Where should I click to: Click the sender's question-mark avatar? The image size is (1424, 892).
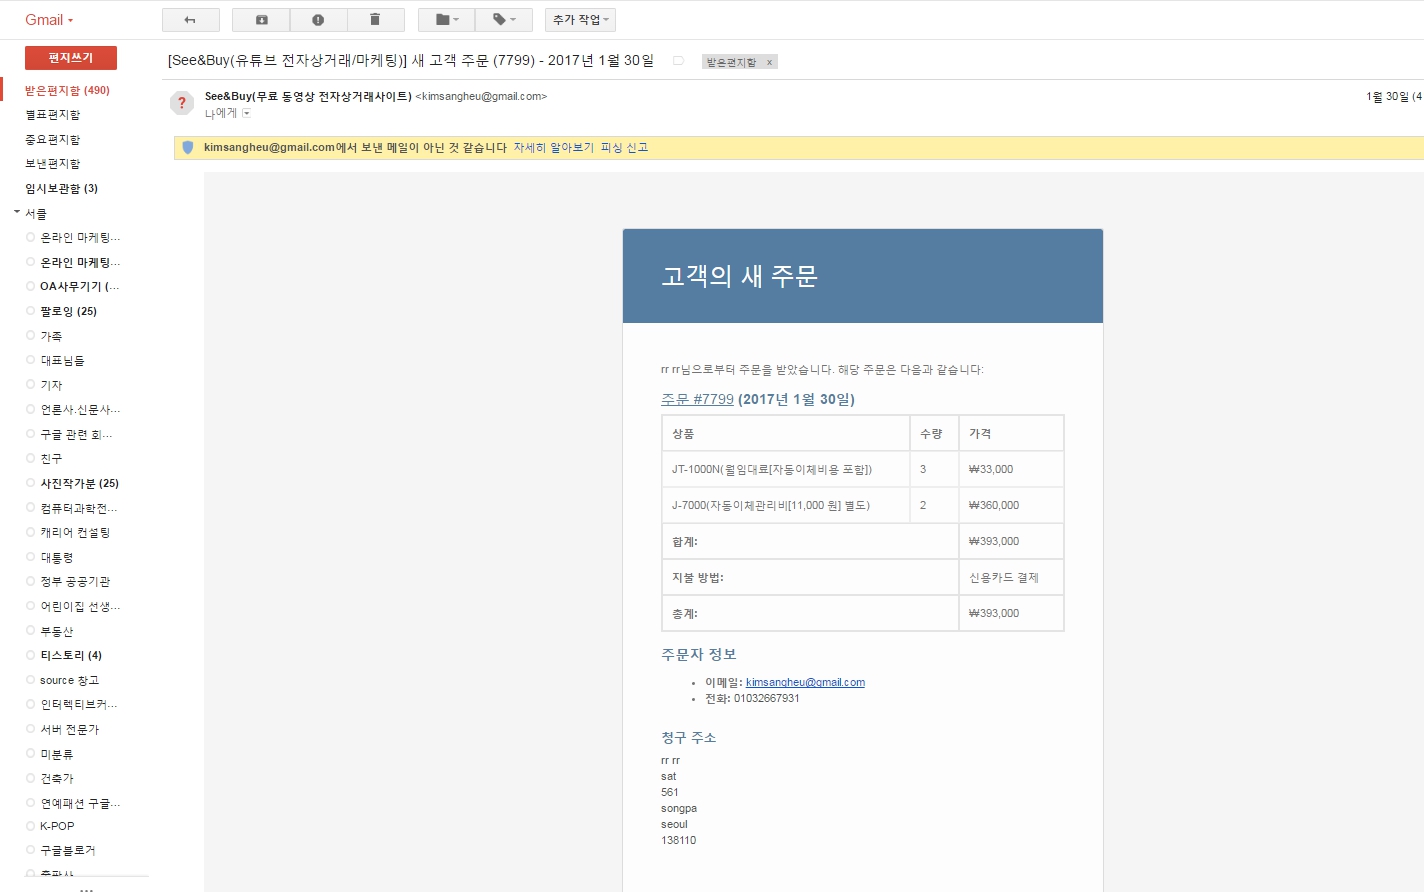point(182,103)
